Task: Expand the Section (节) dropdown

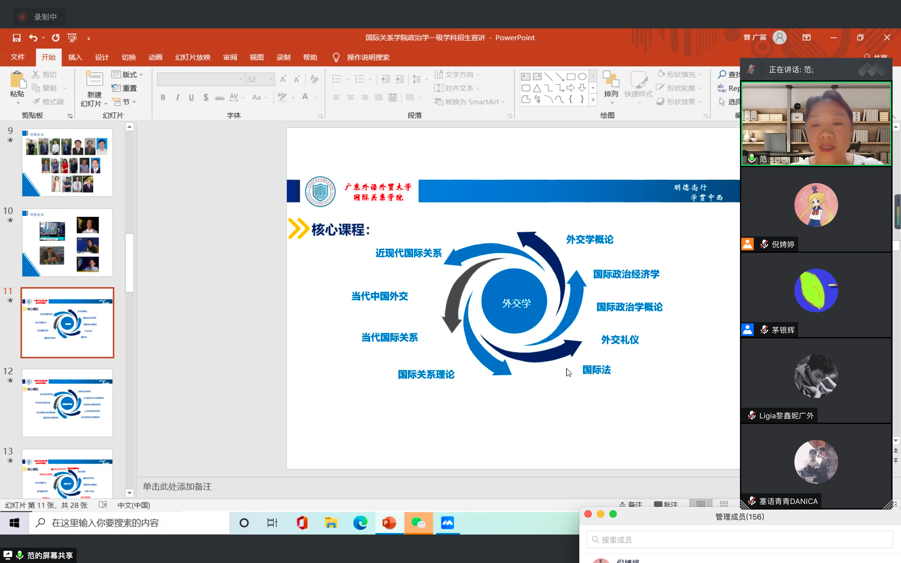Action: [x=125, y=102]
